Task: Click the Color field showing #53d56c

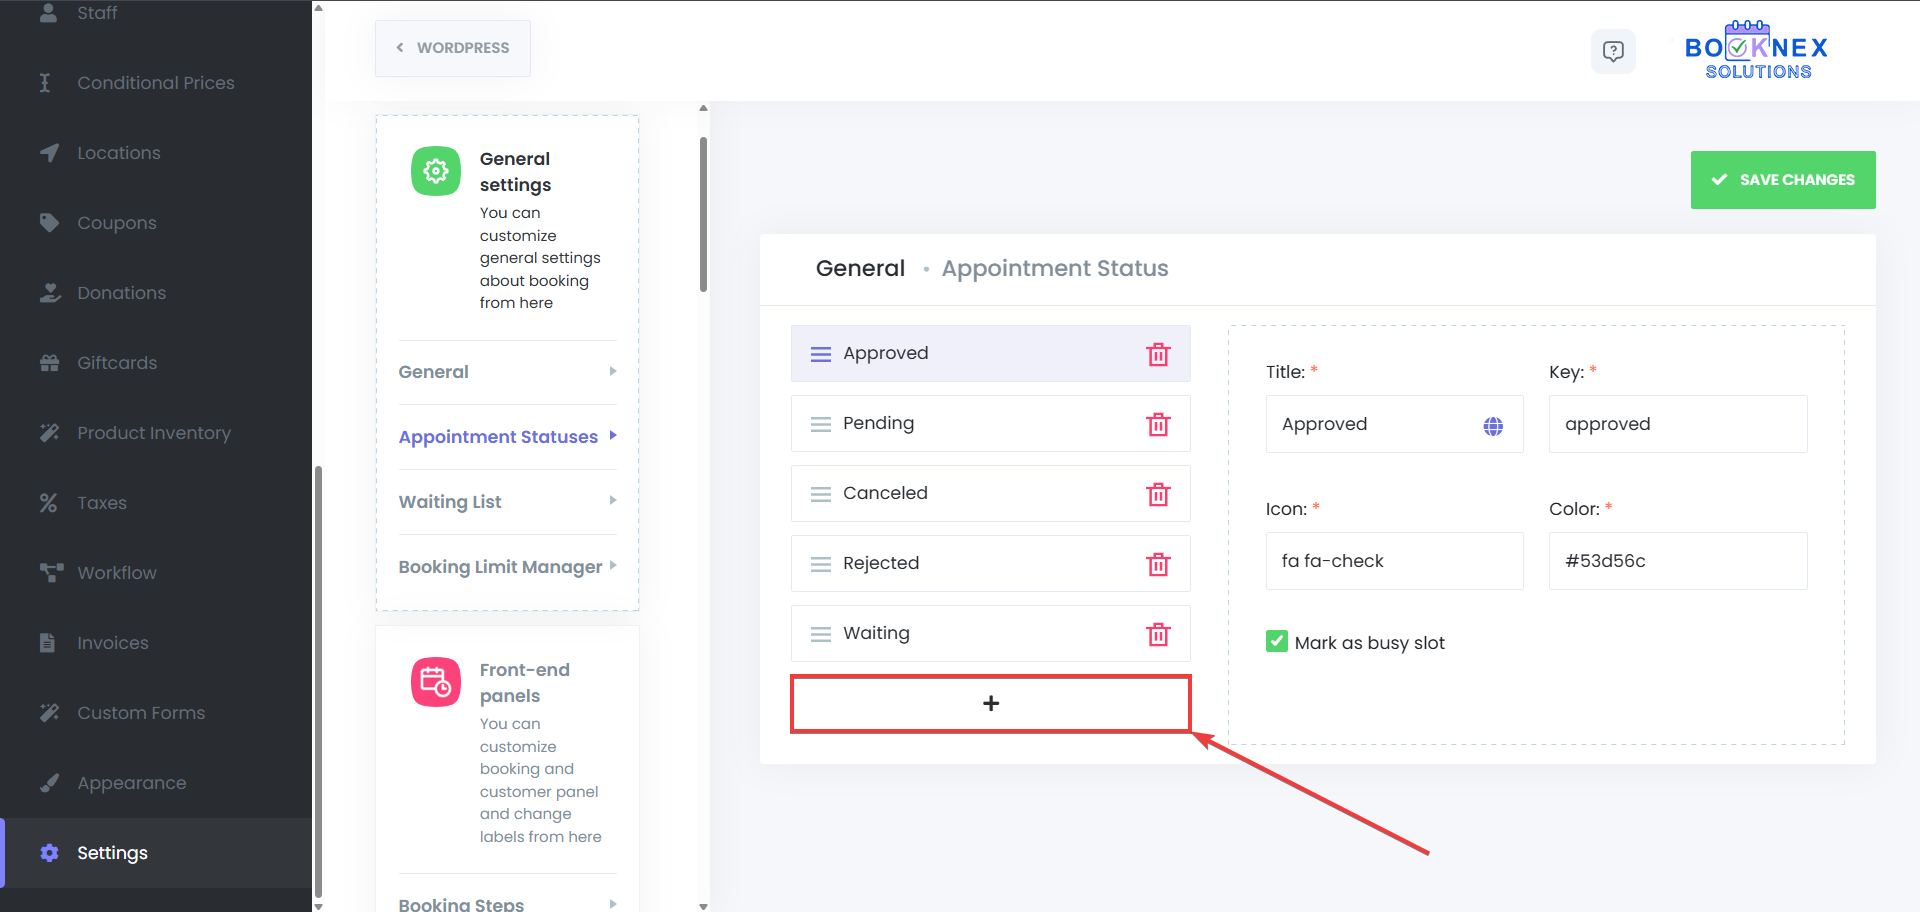Action: click(x=1677, y=561)
